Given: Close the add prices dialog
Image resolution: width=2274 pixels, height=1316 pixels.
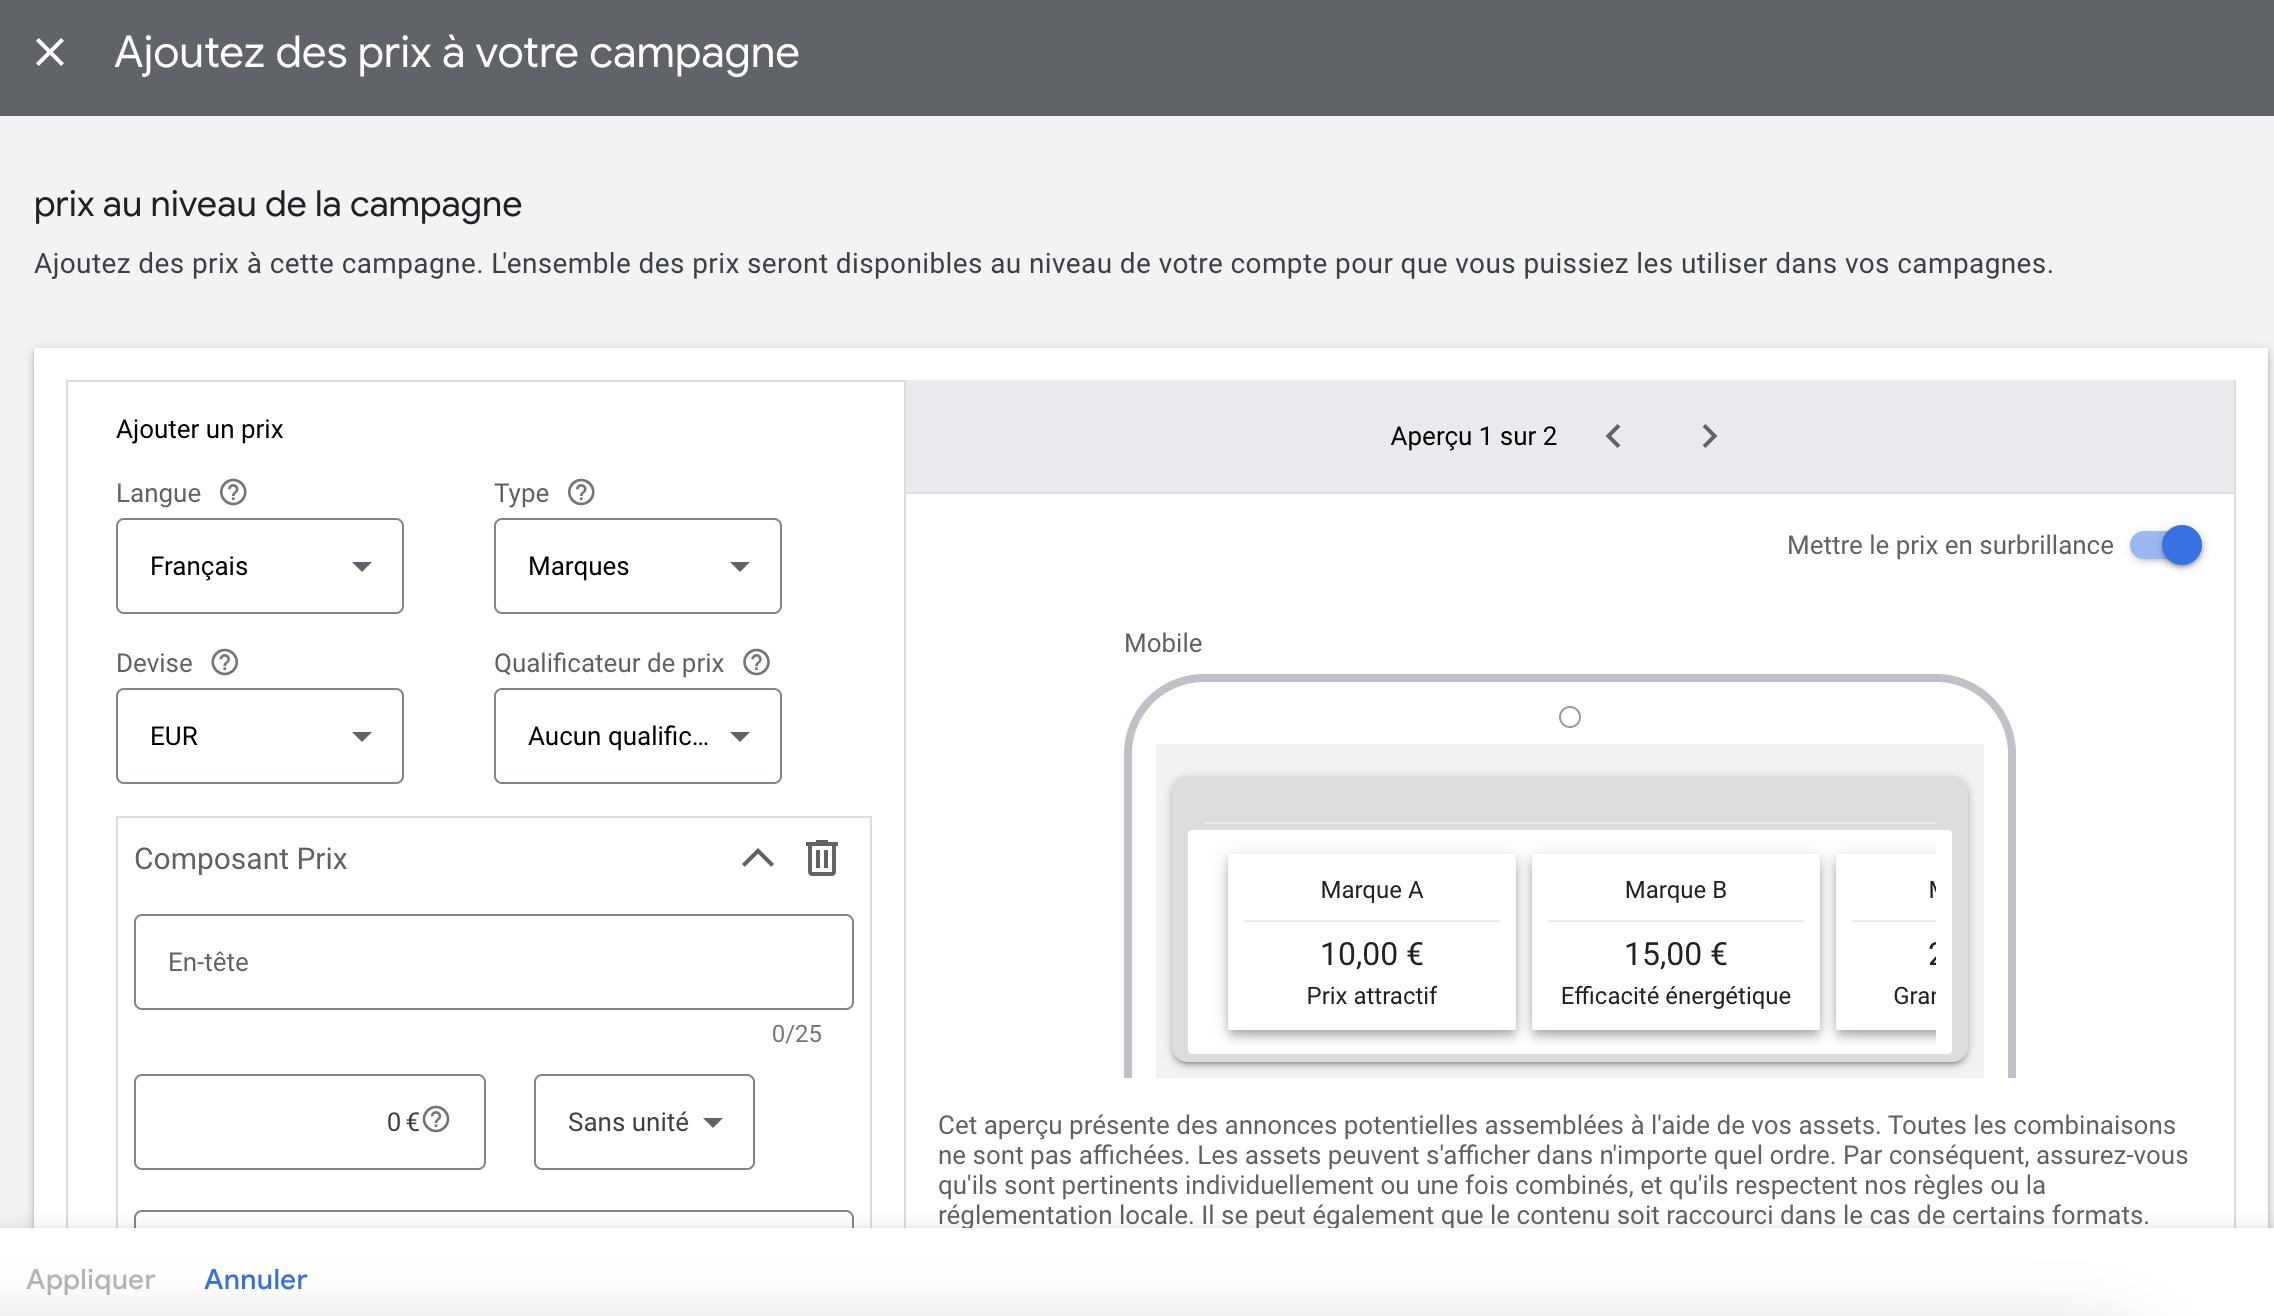Looking at the screenshot, I should point(50,52).
